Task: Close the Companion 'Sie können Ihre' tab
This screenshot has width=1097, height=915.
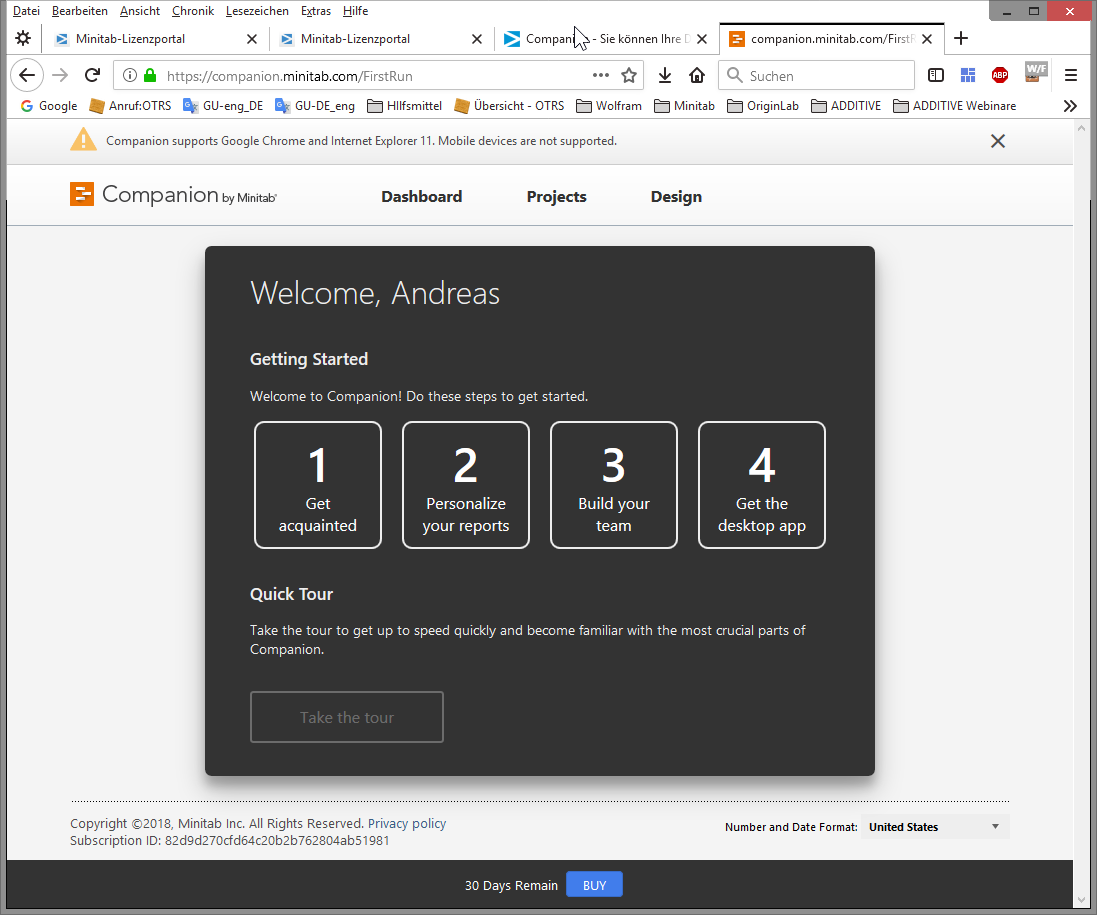Action: tap(702, 39)
